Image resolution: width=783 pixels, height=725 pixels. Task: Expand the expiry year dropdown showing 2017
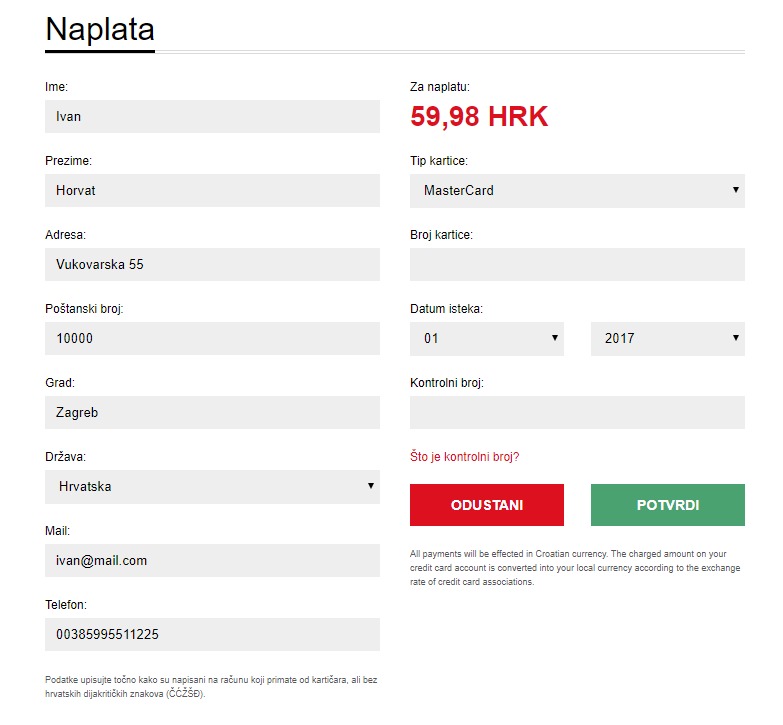pyautogui.click(x=667, y=339)
